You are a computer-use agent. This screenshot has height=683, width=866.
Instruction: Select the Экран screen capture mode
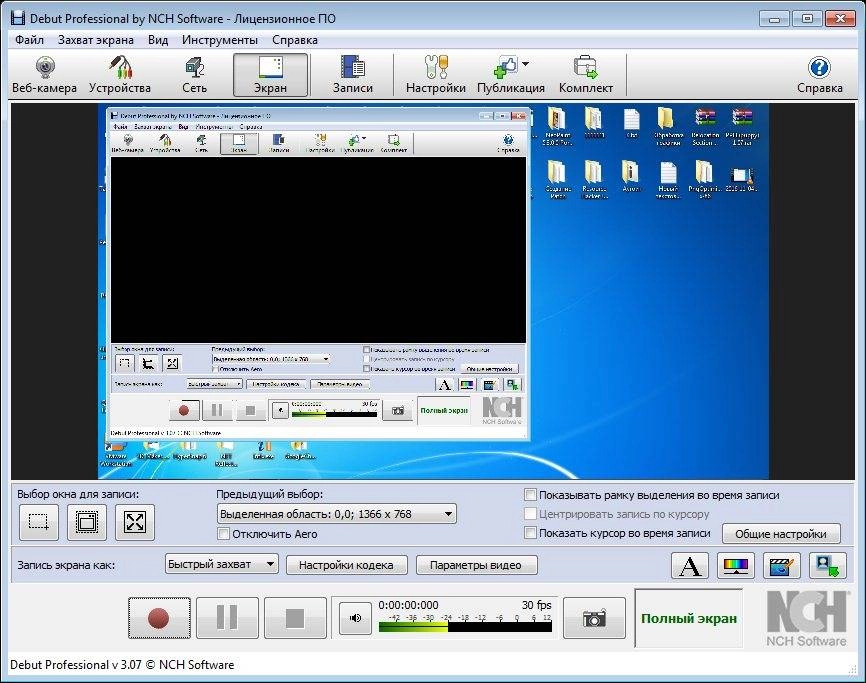[x=270, y=75]
